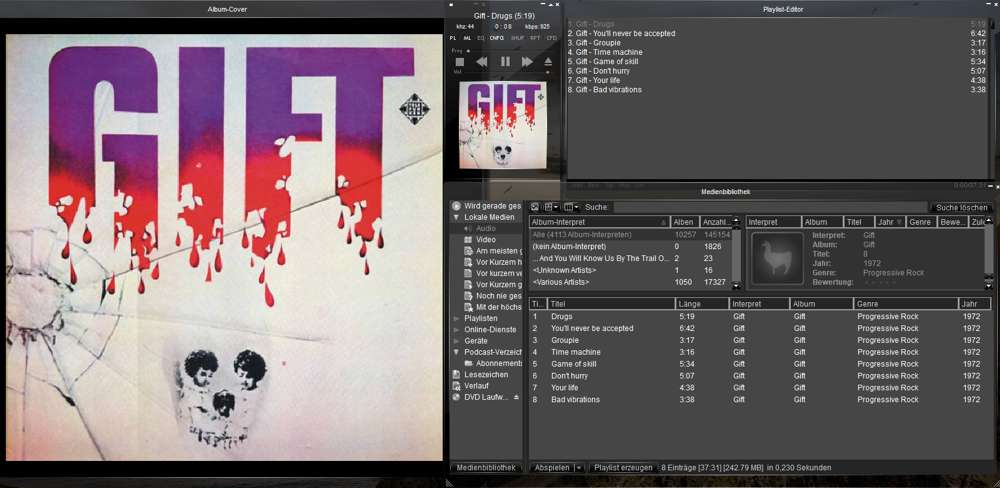Click the Playlist erzeugen button
1000x488 pixels.
622,467
